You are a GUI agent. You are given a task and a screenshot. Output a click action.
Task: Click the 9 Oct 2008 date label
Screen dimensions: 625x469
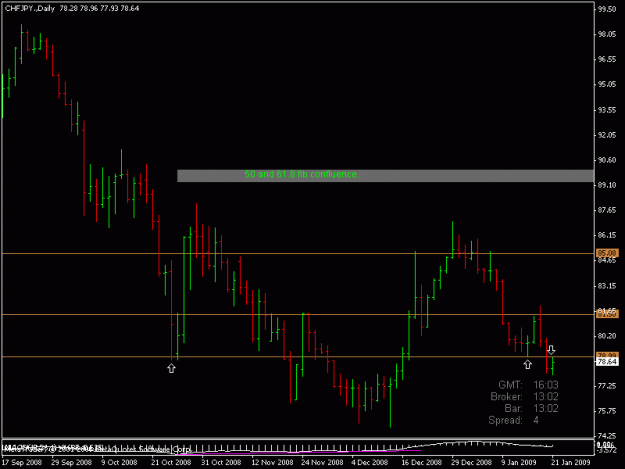point(119,463)
